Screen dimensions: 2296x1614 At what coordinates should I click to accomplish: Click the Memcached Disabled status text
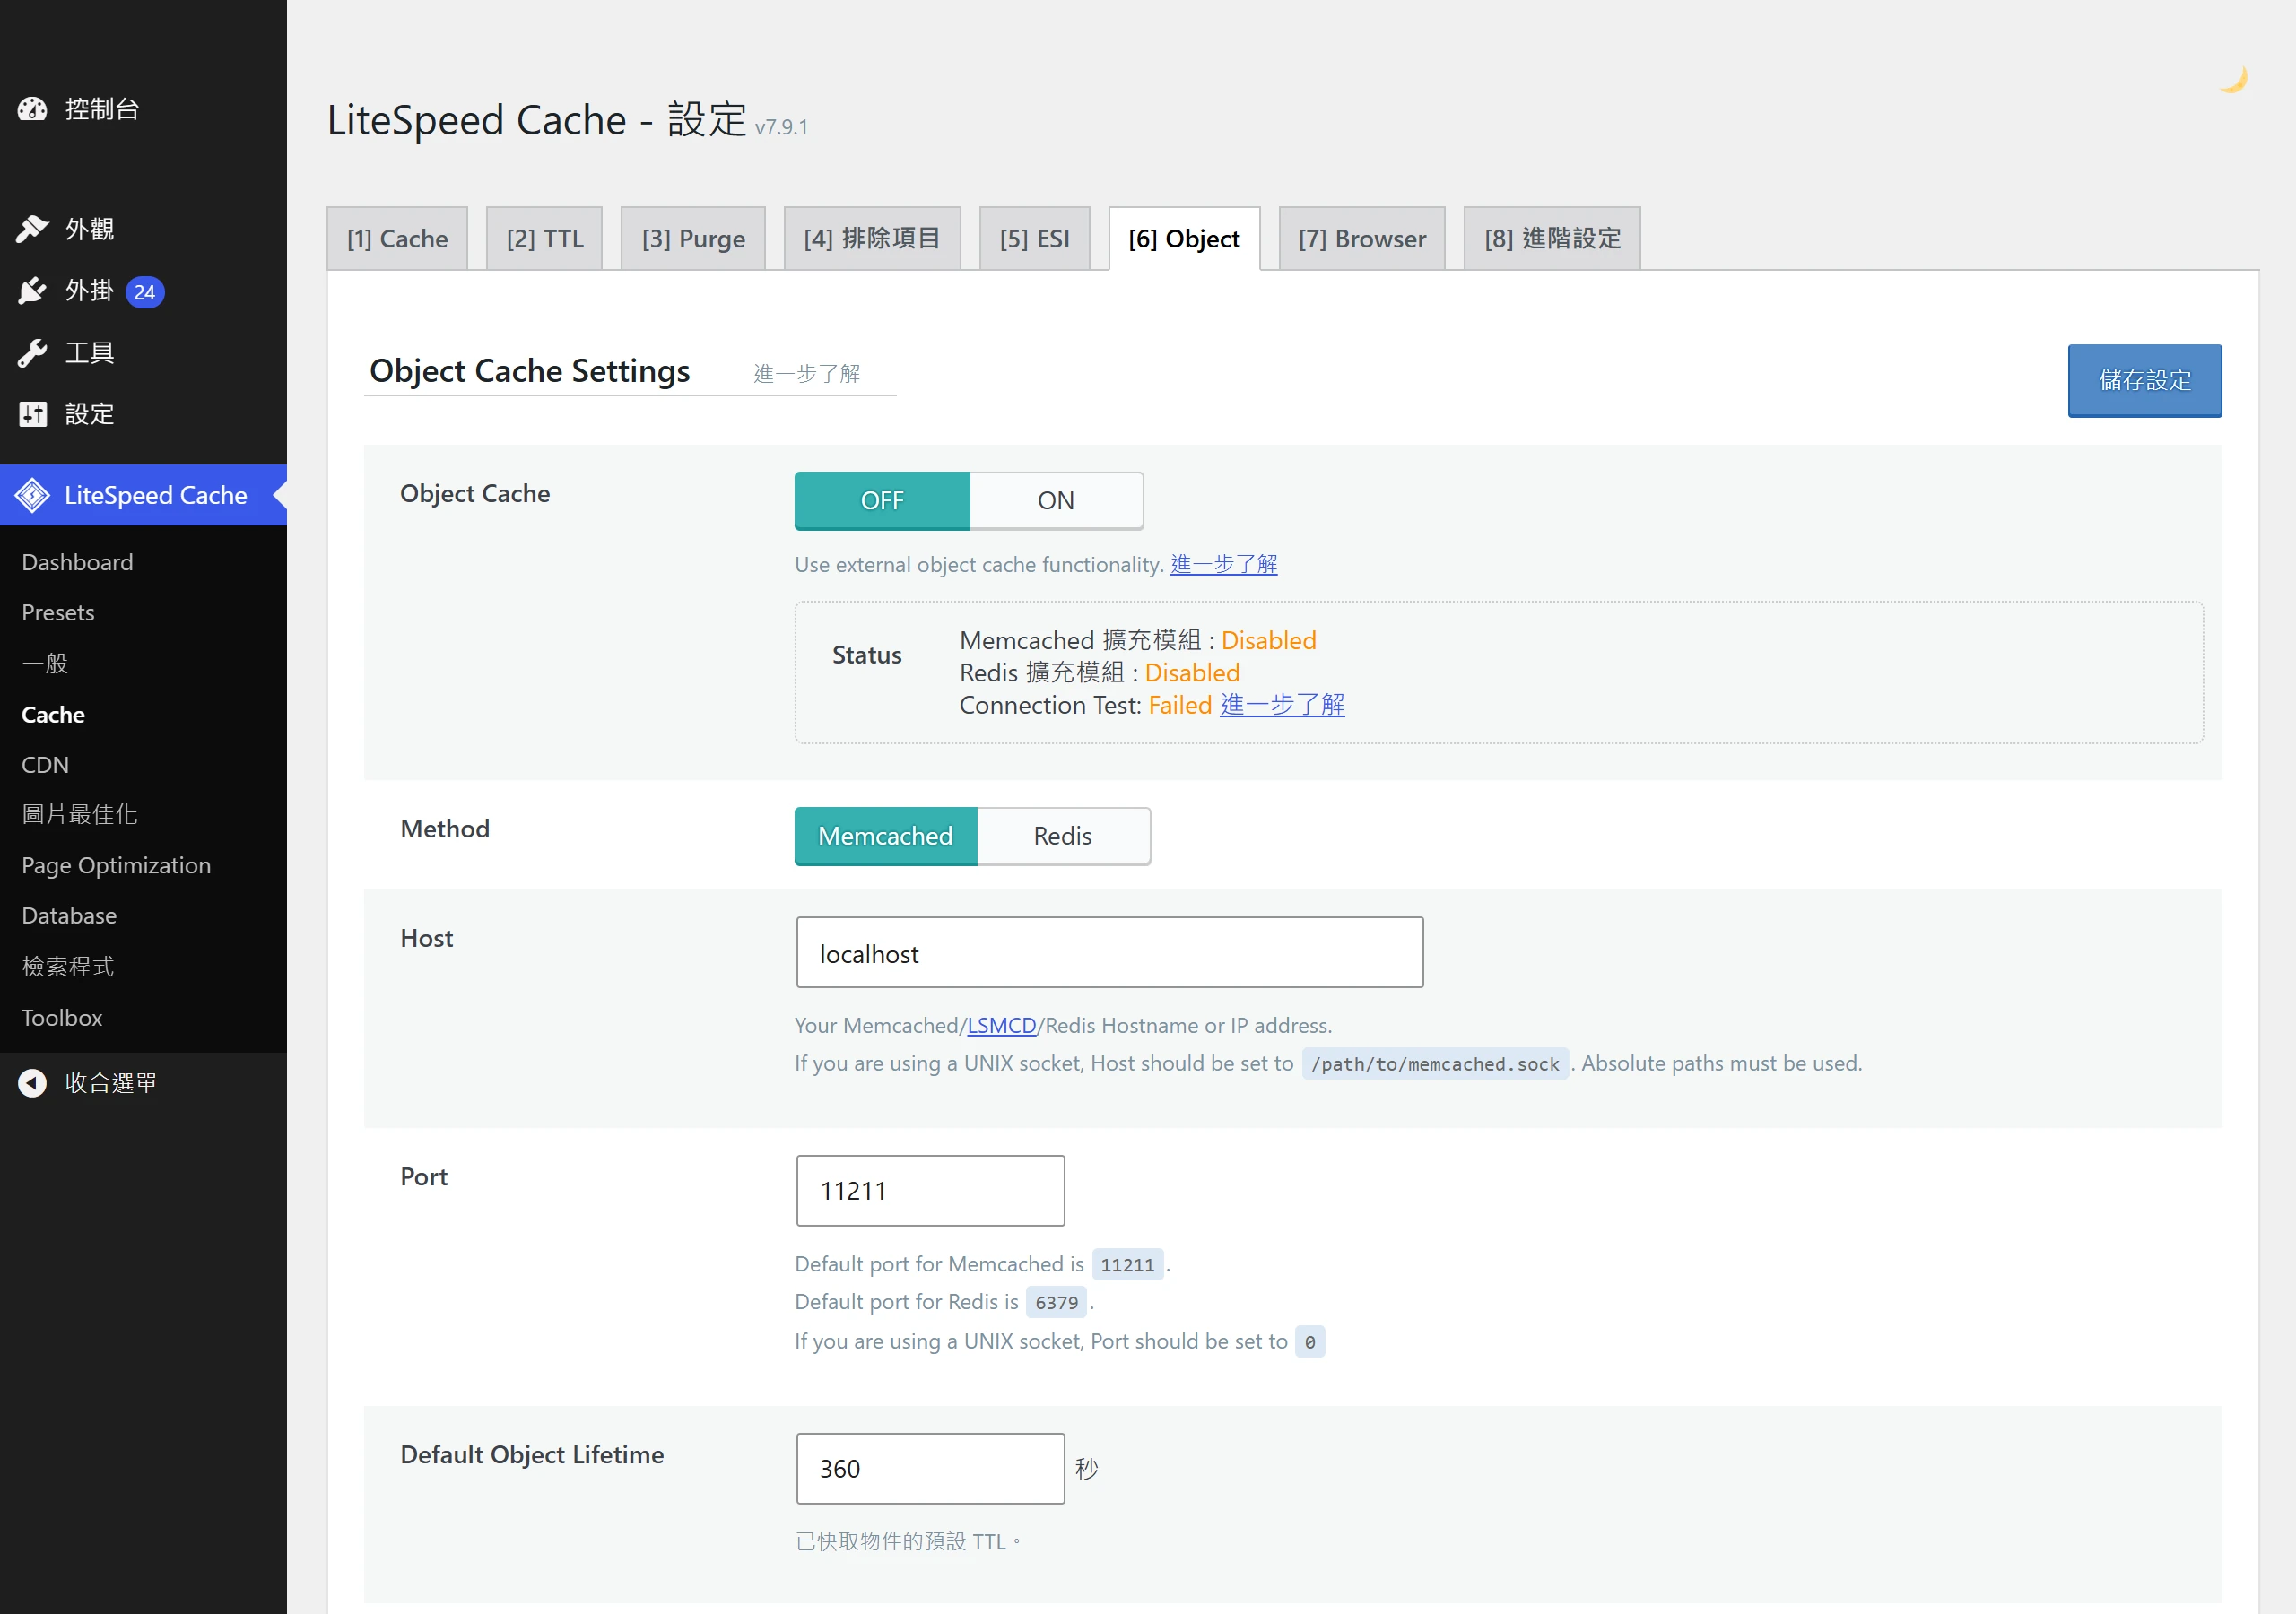pos(1268,641)
